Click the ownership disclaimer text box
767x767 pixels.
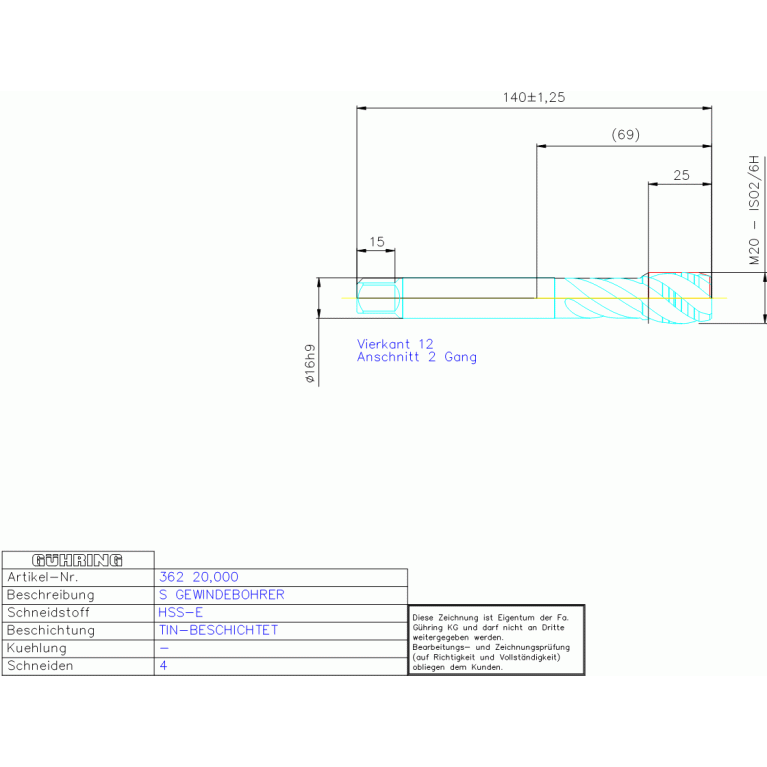496,640
